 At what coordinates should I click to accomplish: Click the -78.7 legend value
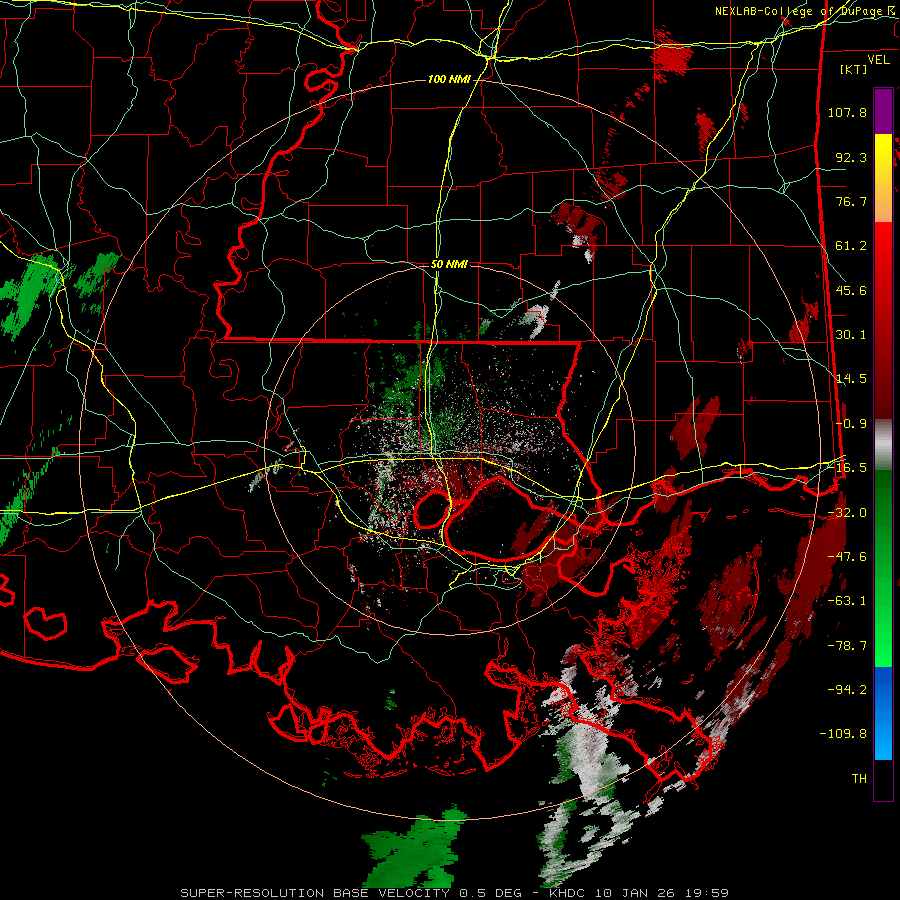click(x=847, y=646)
